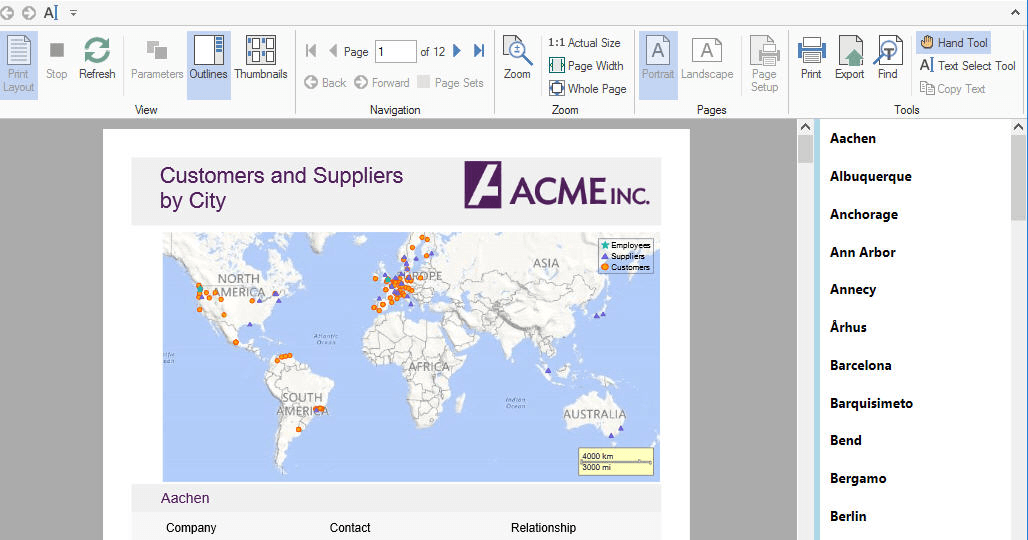Select Anchorage in the outline list
The image size is (1028, 540).
(x=863, y=214)
